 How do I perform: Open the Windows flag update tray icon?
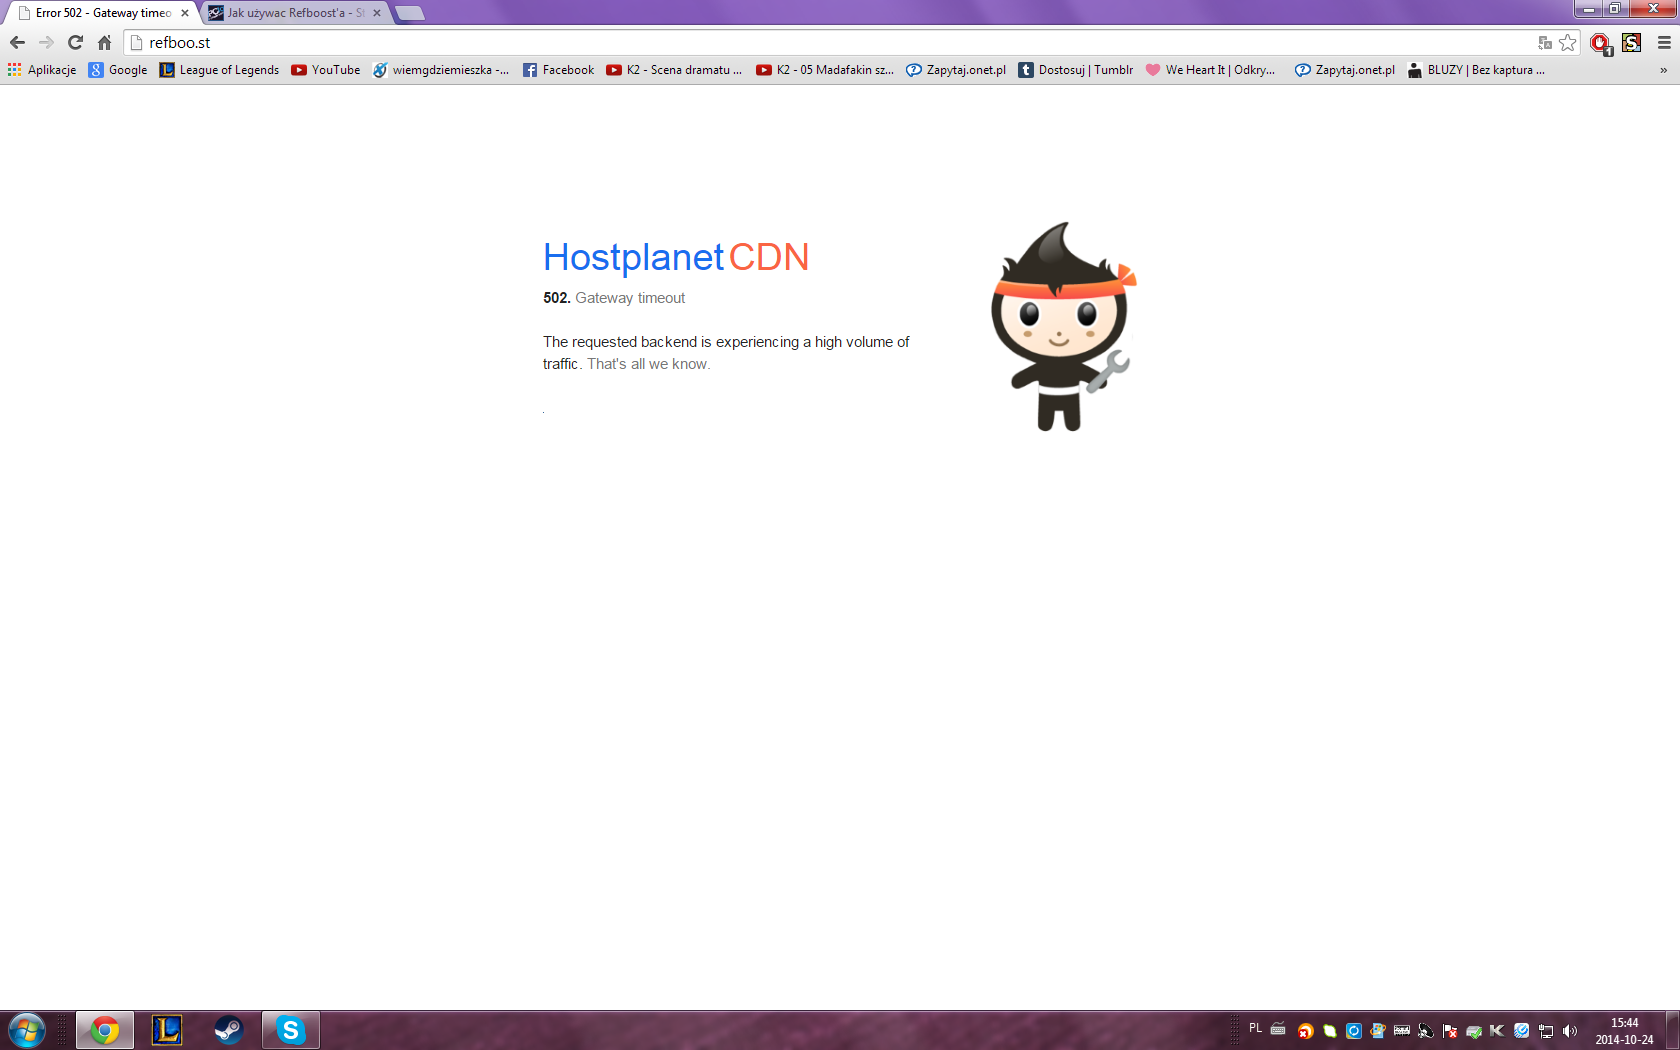click(1378, 1031)
